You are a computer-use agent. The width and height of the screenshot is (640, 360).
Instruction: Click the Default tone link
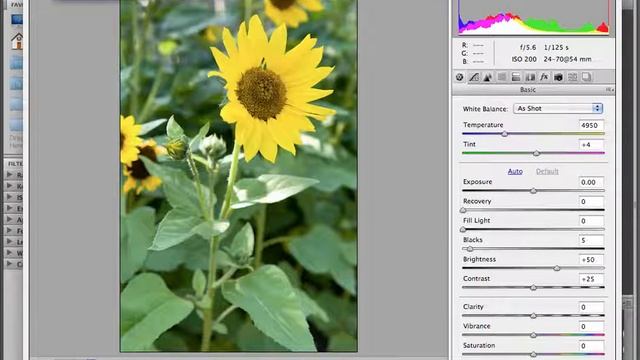[547, 171]
